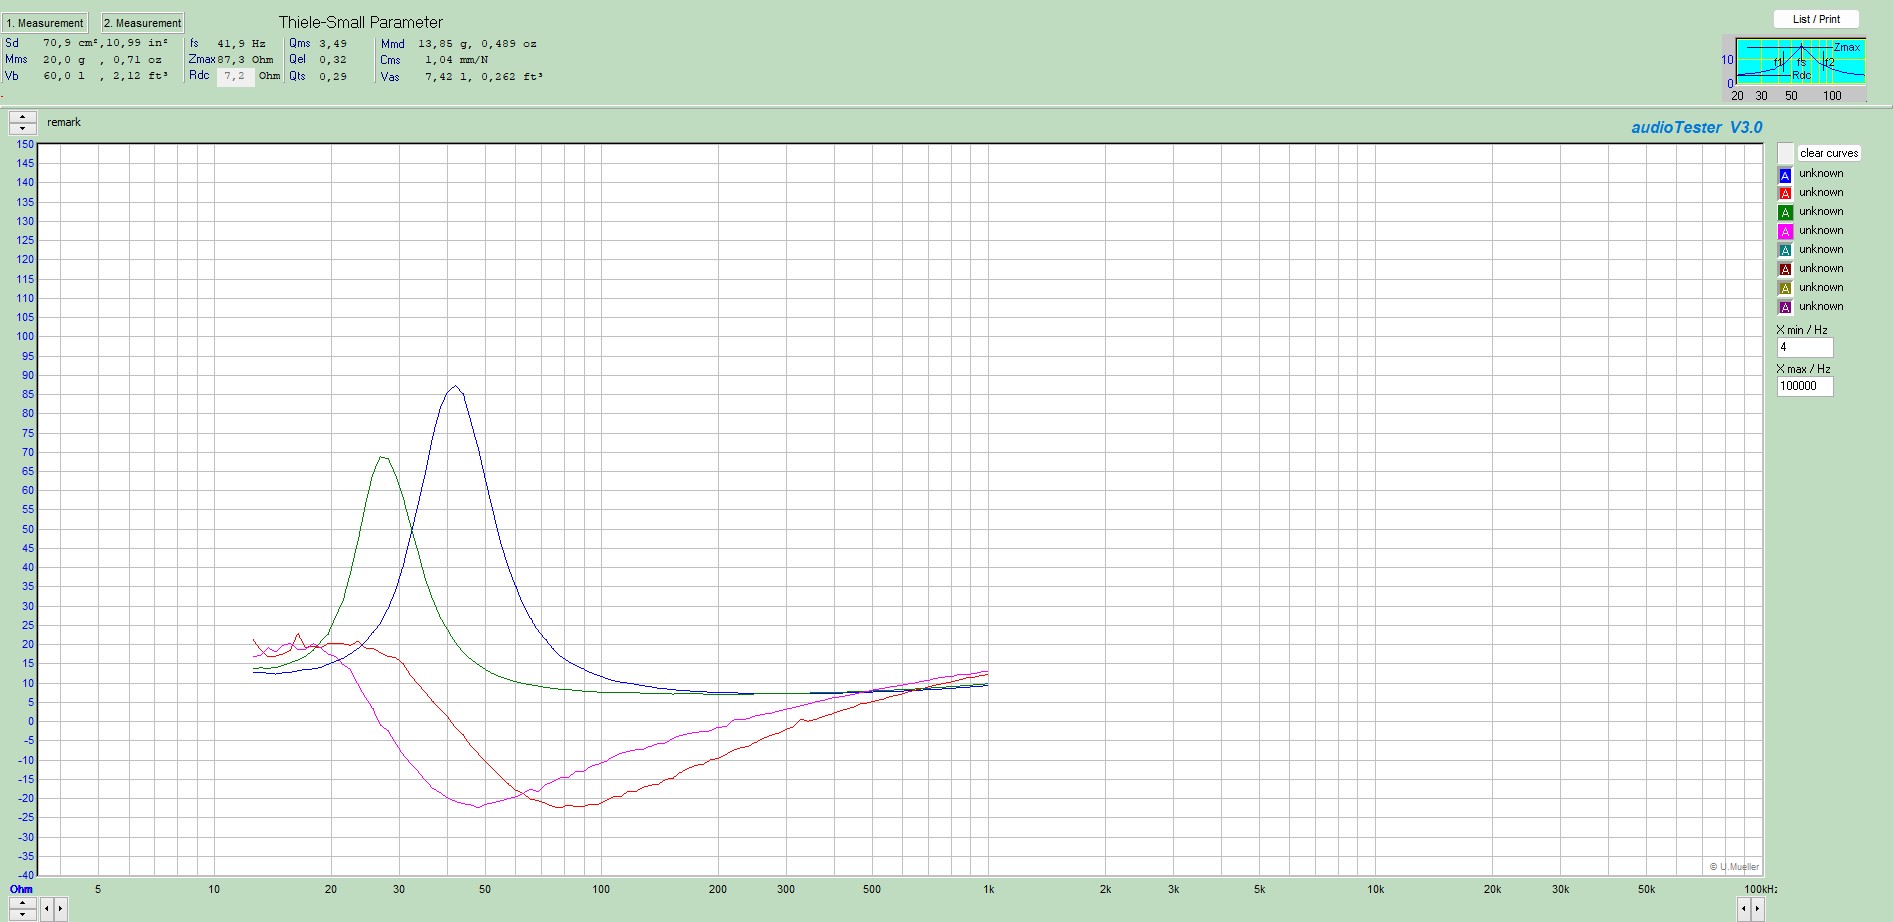Click the unknown label beside olive curve icon

tap(1821, 287)
